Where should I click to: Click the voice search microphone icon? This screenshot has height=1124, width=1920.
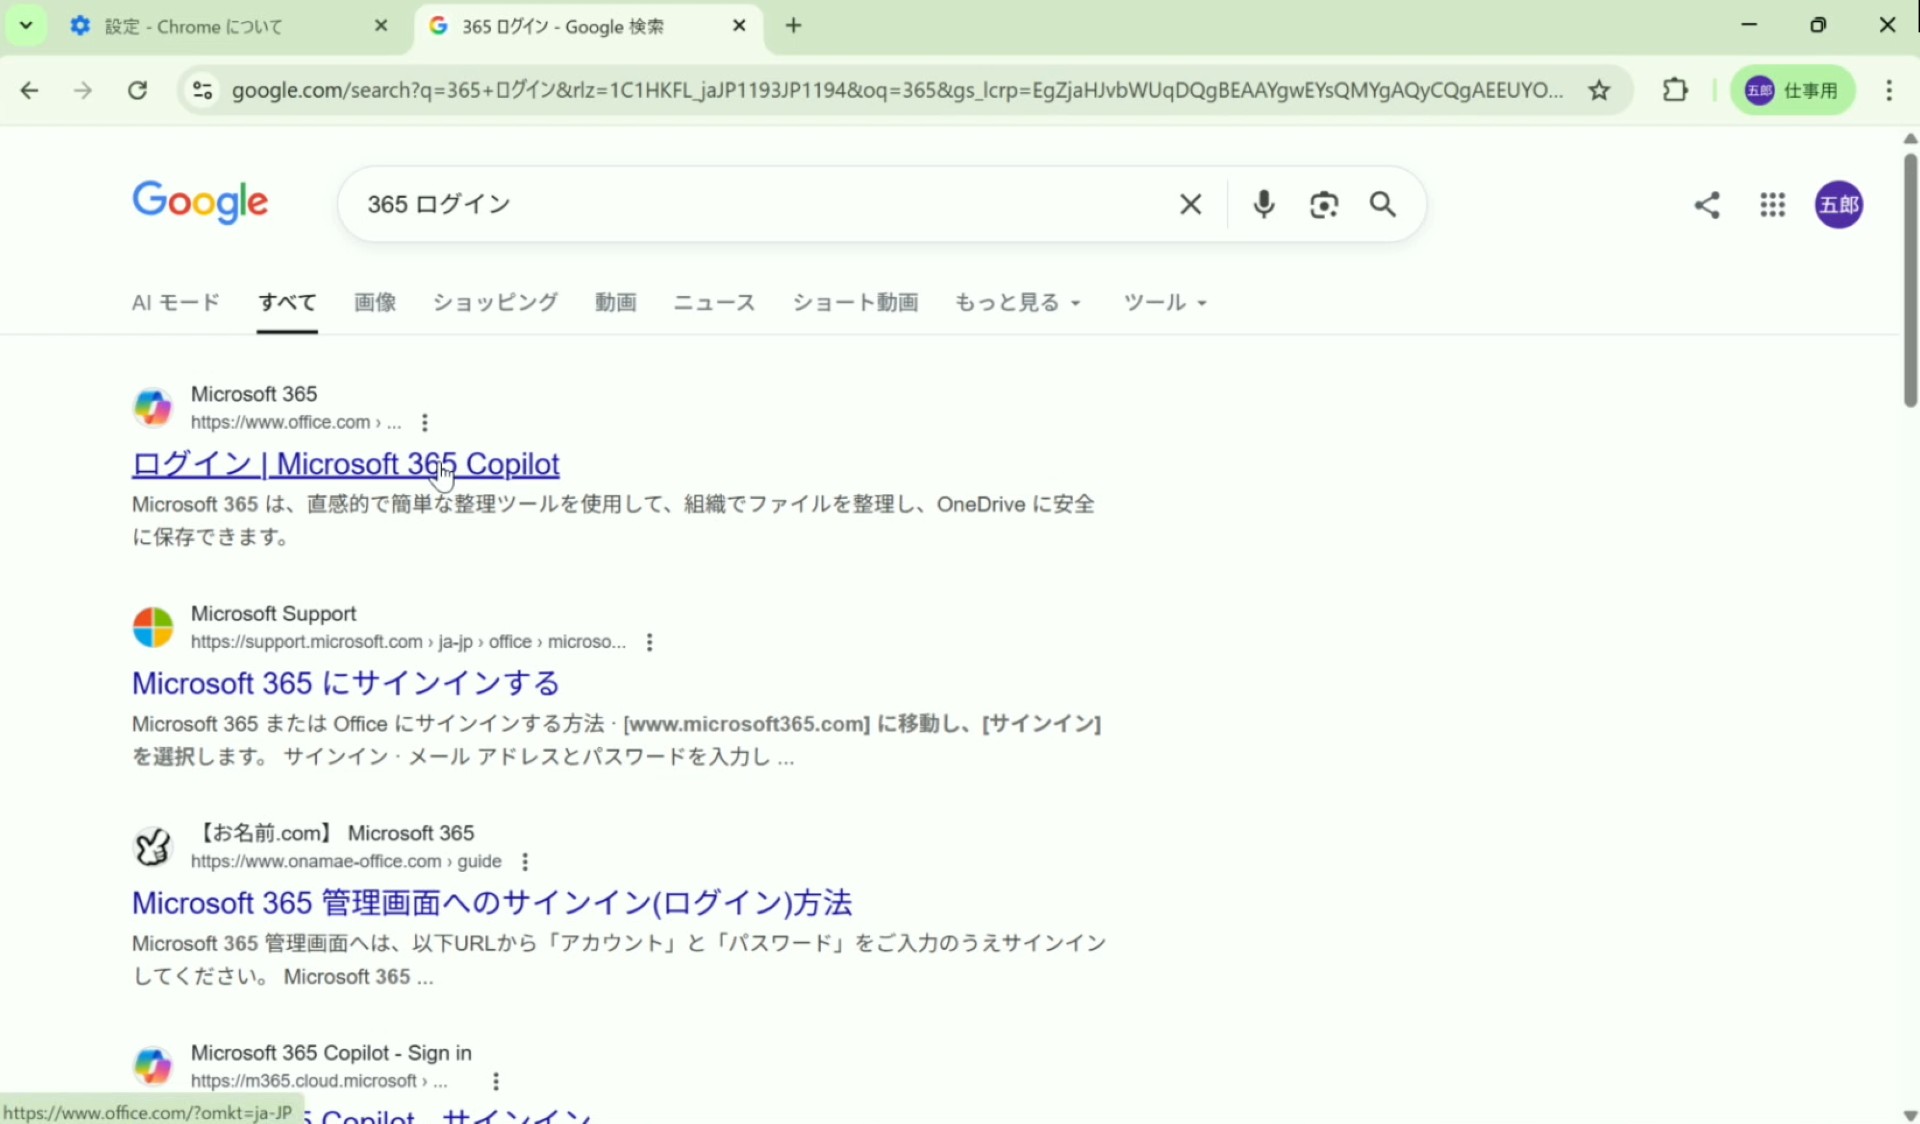1263,204
